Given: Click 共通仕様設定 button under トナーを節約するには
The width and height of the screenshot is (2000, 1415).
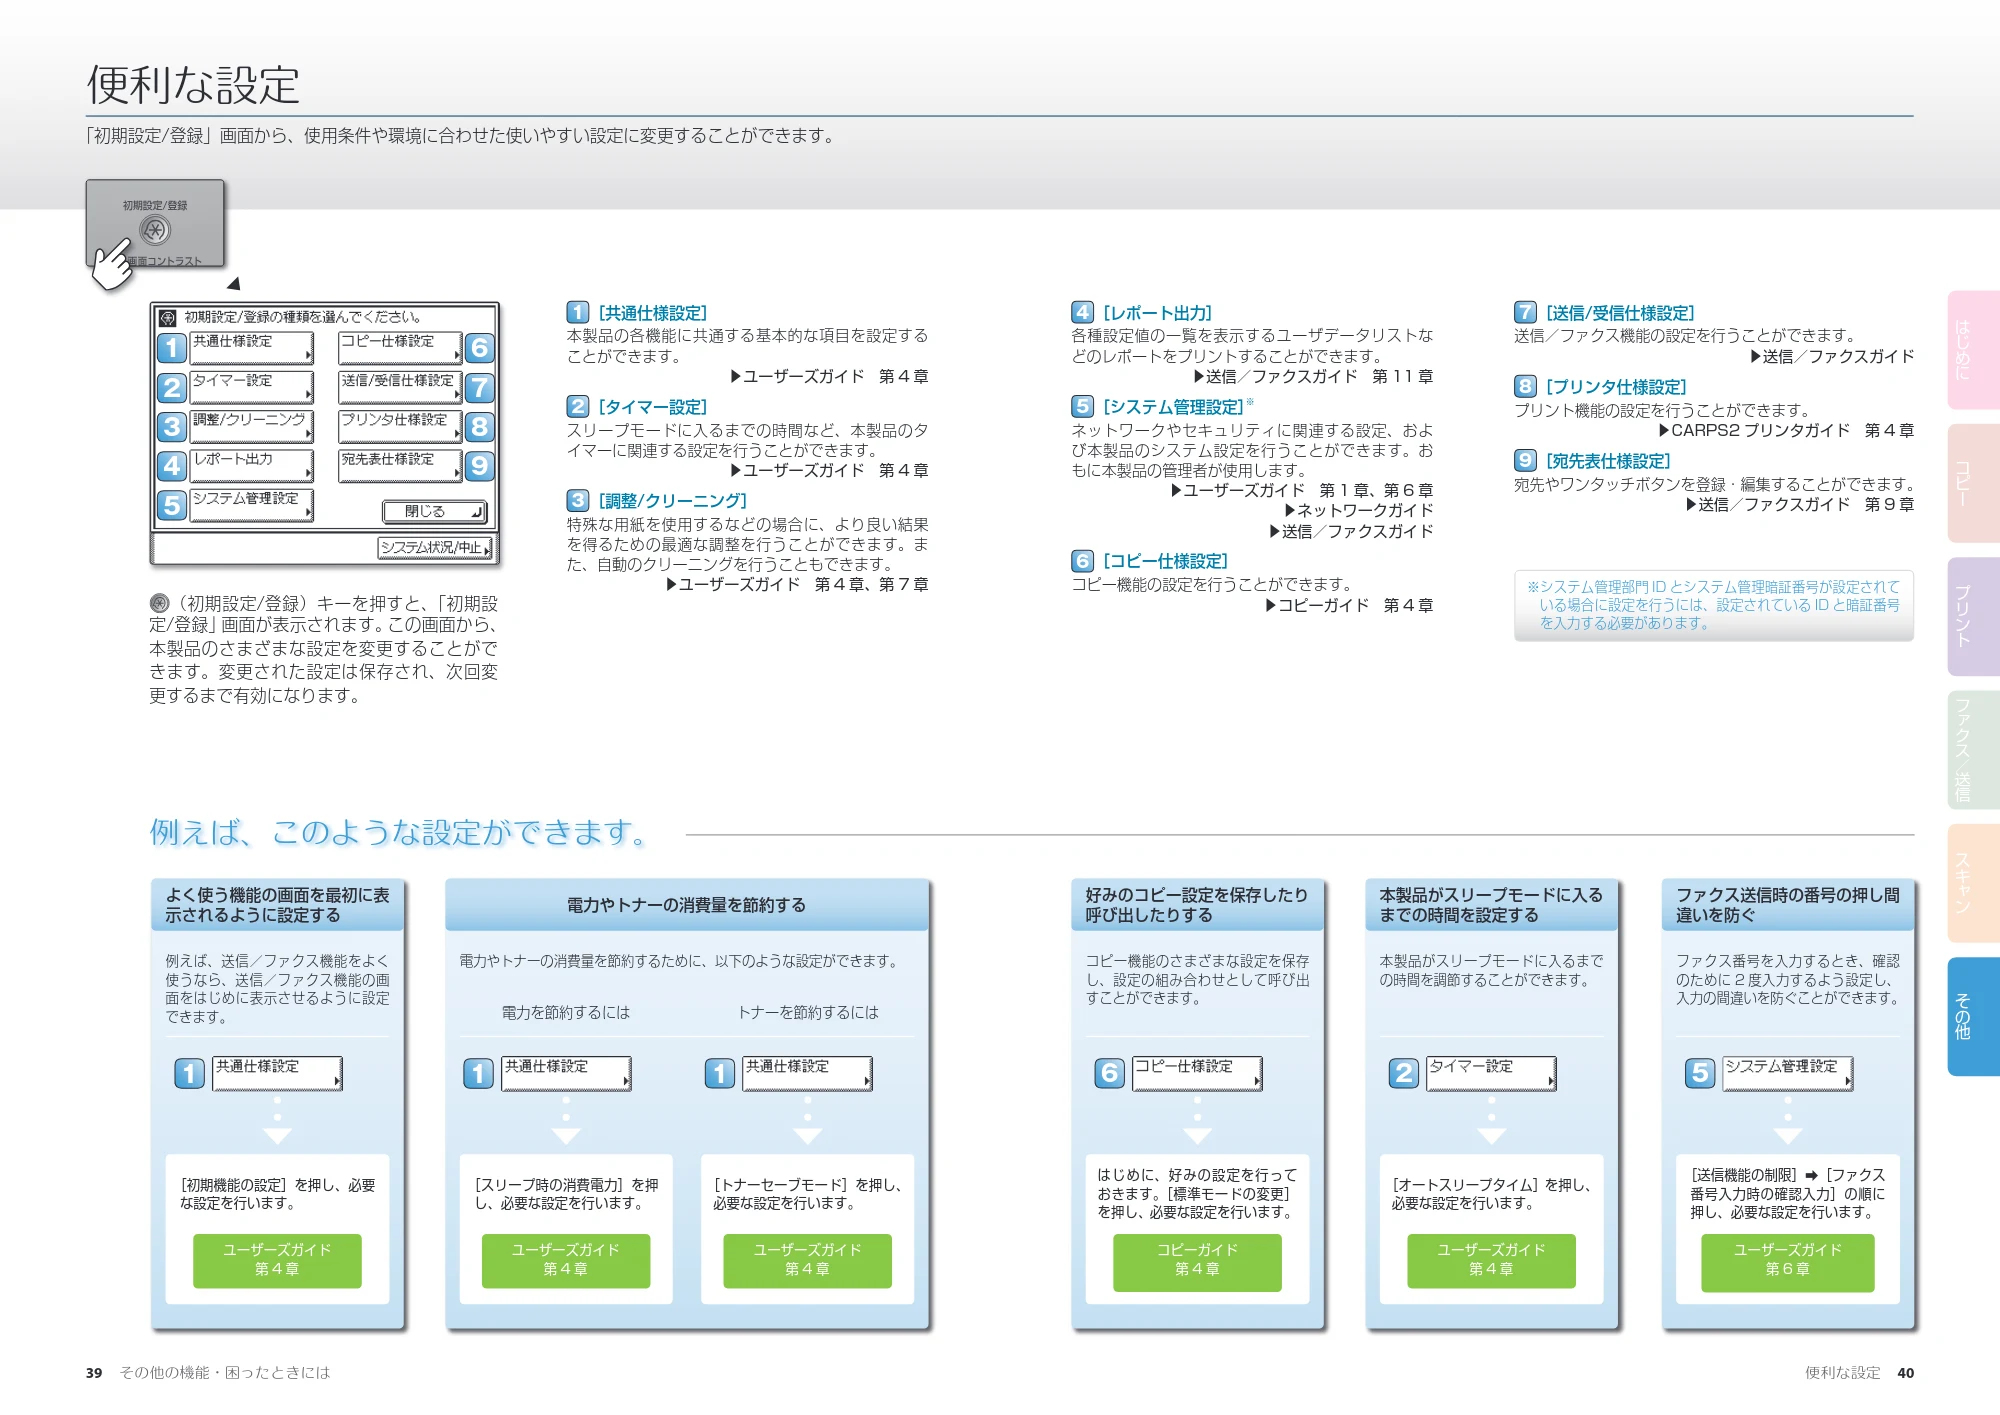Looking at the screenshot, I should click(807, 1073).
